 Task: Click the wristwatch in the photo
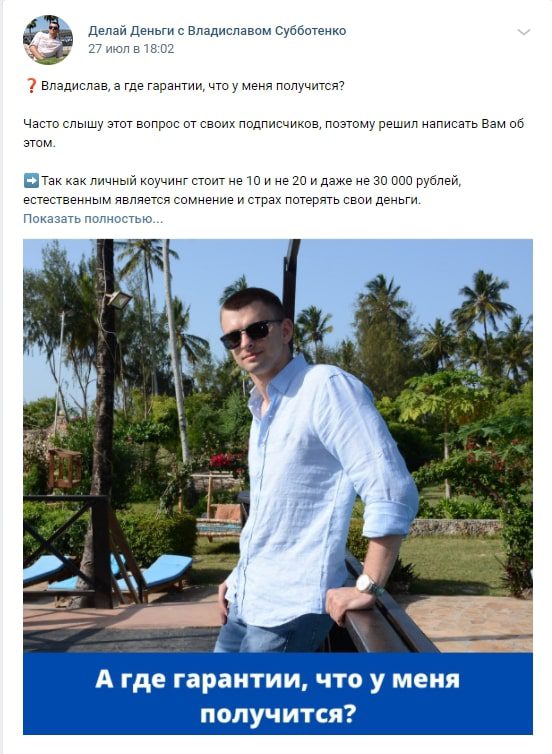(367, 584)
